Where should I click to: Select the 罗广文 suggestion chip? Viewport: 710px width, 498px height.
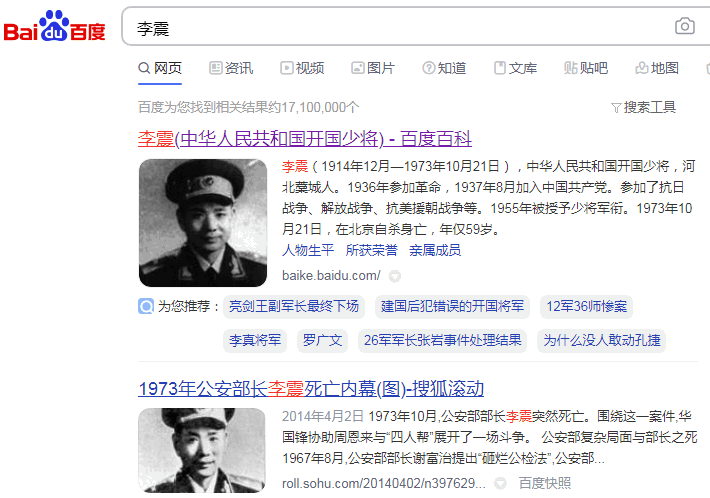[x=322, y=340]
